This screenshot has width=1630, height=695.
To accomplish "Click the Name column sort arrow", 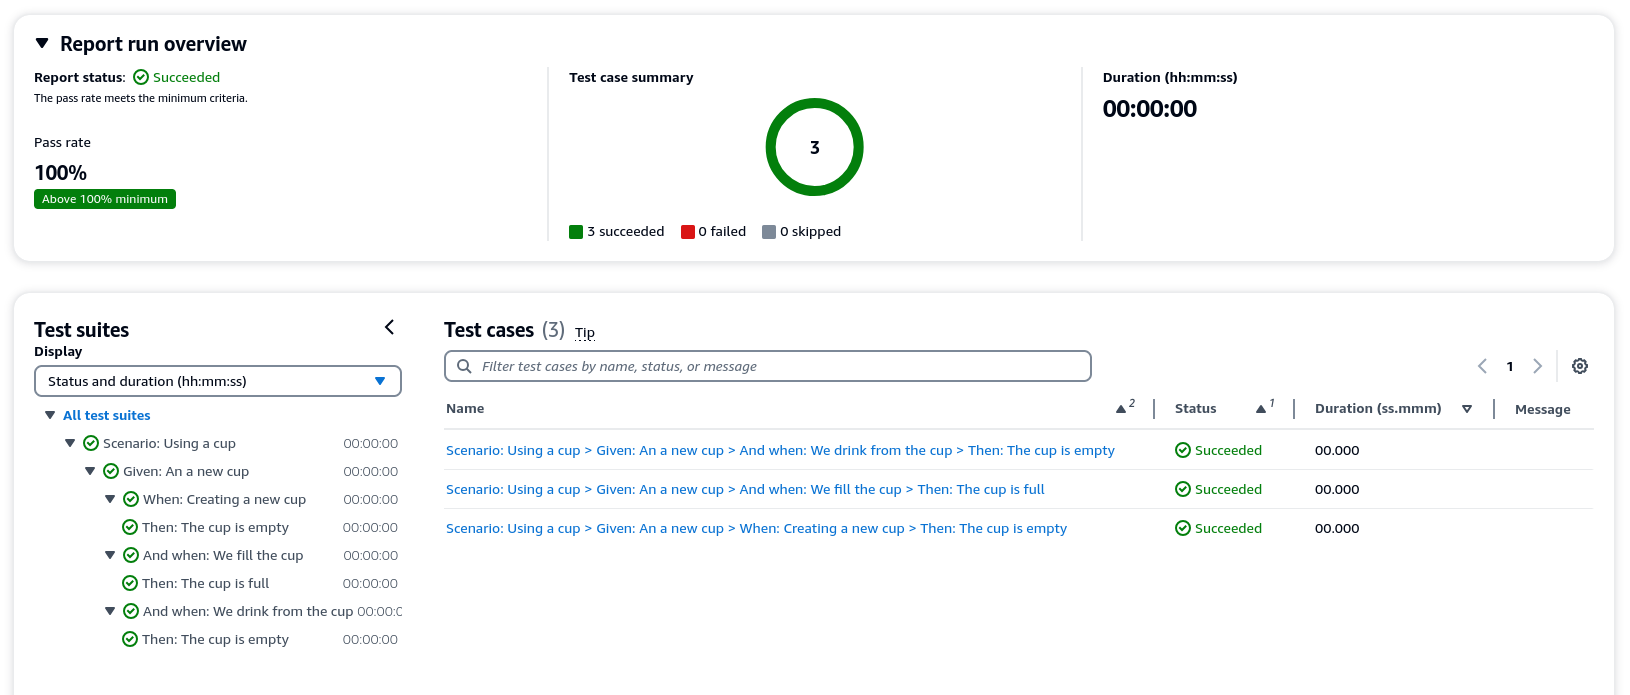I will 1122,409.
